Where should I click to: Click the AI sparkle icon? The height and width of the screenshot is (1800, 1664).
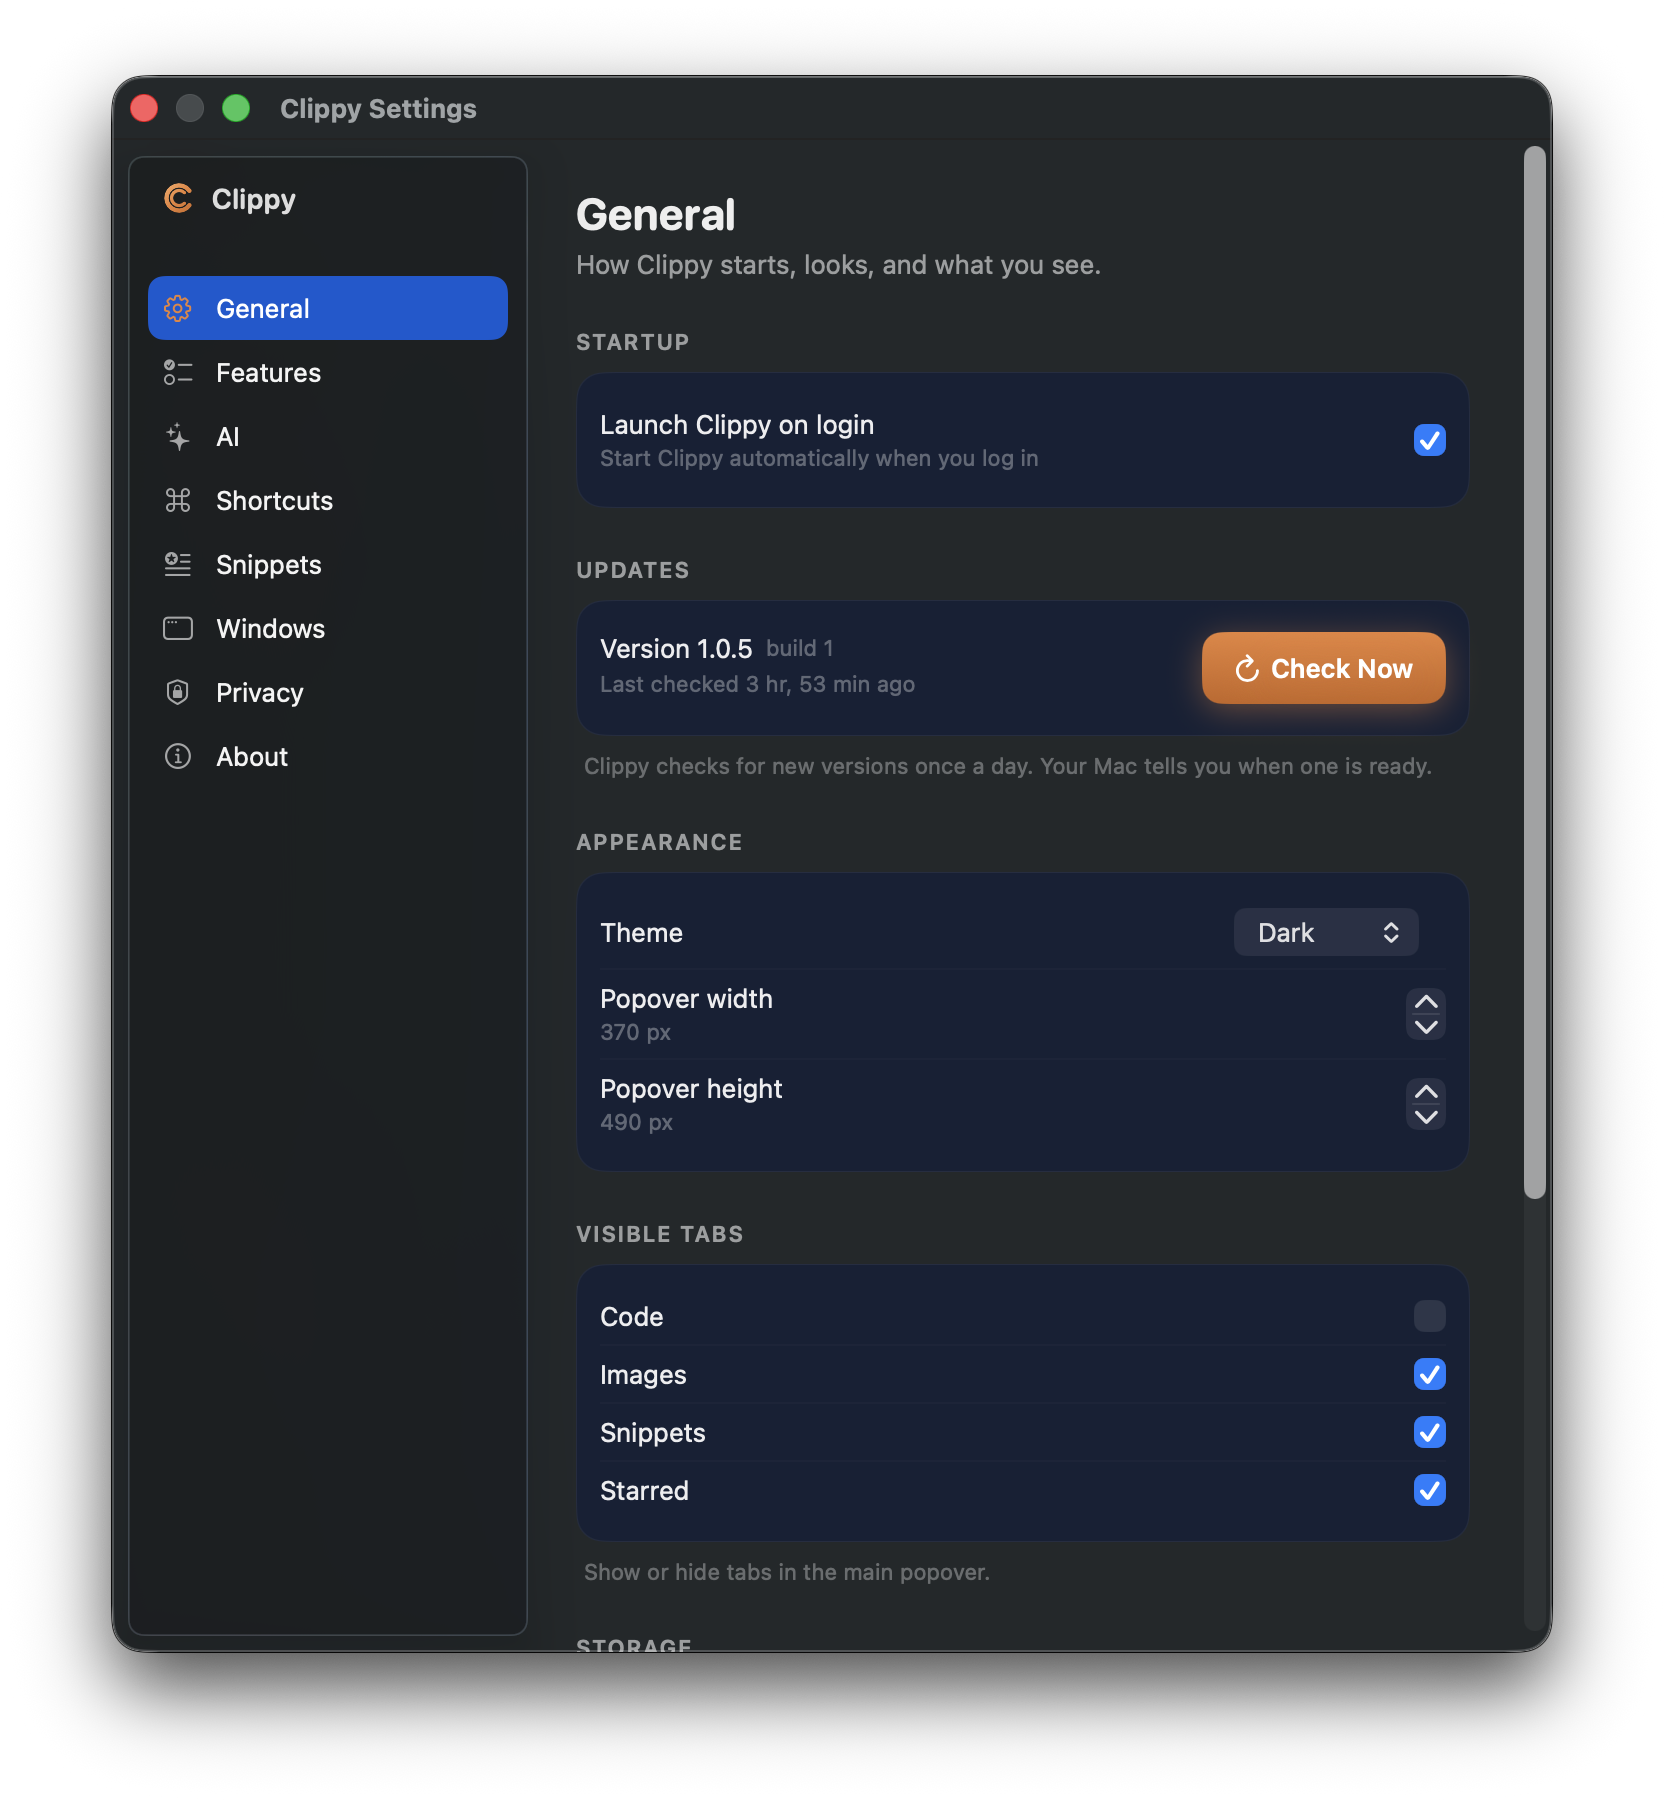(x=178, y=436)
